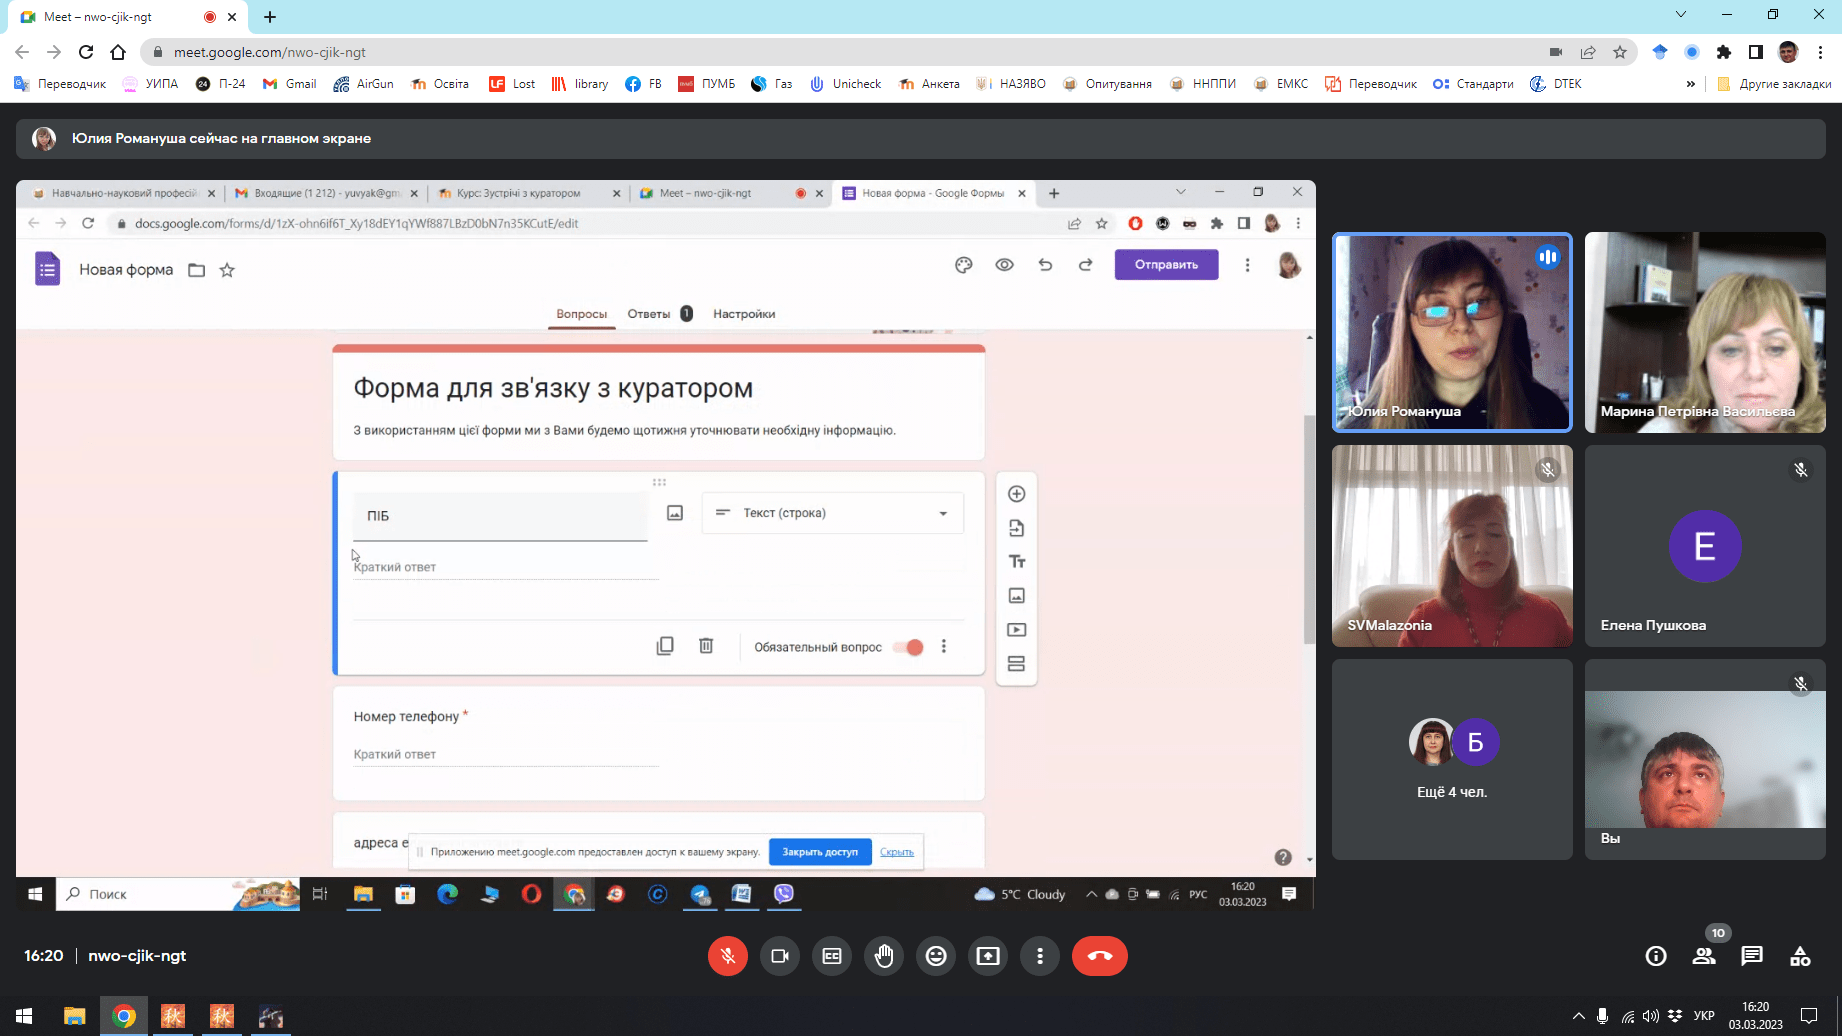Viewport: 1842px width, 1036px height.
Task: Click undo arrow in Google Forms
Action: 1045,265
